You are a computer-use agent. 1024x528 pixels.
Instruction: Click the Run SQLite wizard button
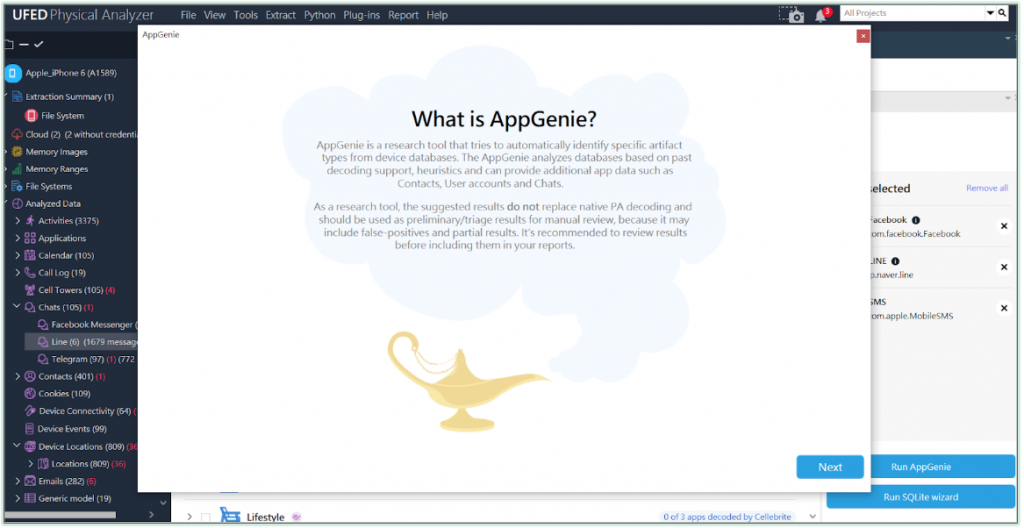pos(921,497)
